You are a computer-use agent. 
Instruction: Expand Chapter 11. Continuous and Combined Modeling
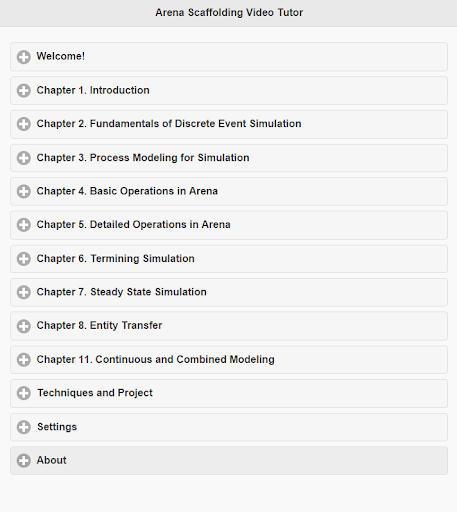pyautogui.click(x=229, y=360)
